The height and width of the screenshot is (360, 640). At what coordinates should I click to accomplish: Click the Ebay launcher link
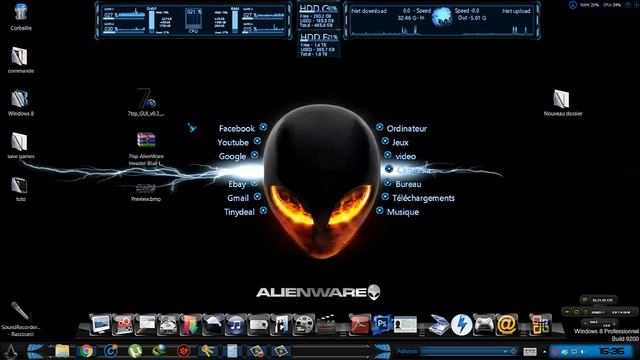(x=237, y=184)
